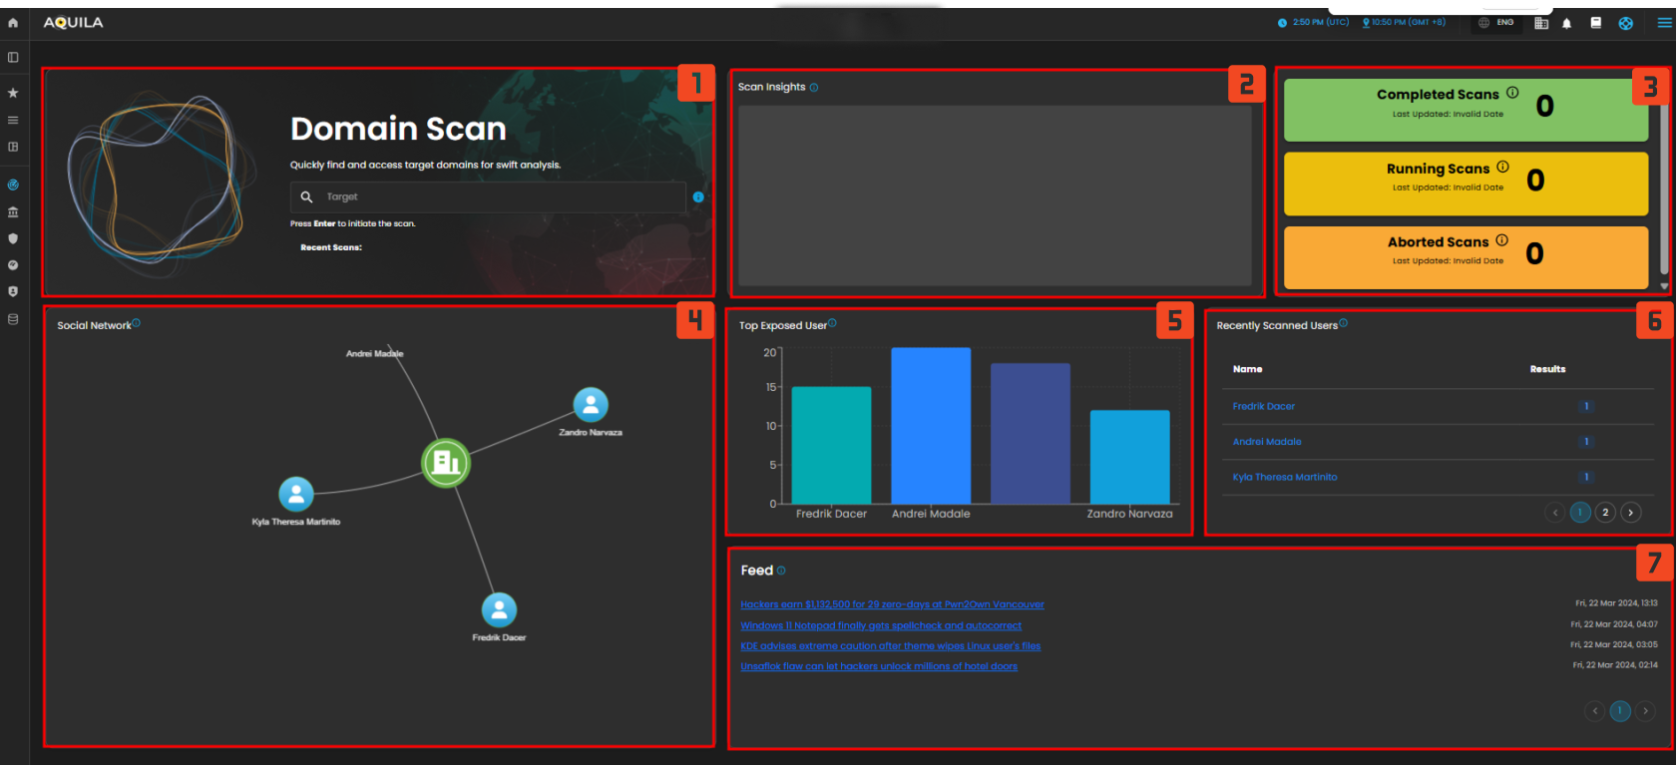Open the Pwn2Own Vancouver feed article
1680x765 pixels.
pyautogui.click(x=892, y=605)
